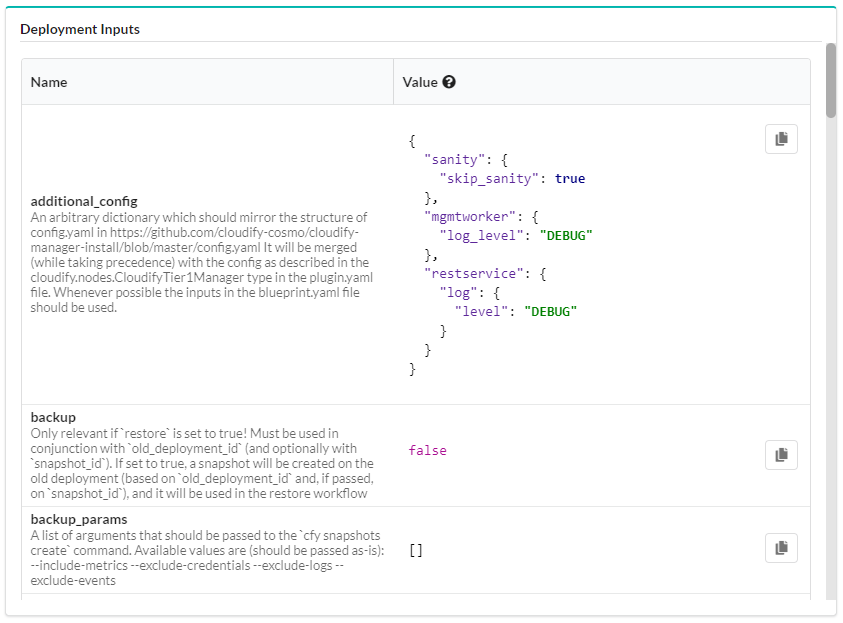
Task: Open the Value column help icon
Action: (x=449, y=82)
